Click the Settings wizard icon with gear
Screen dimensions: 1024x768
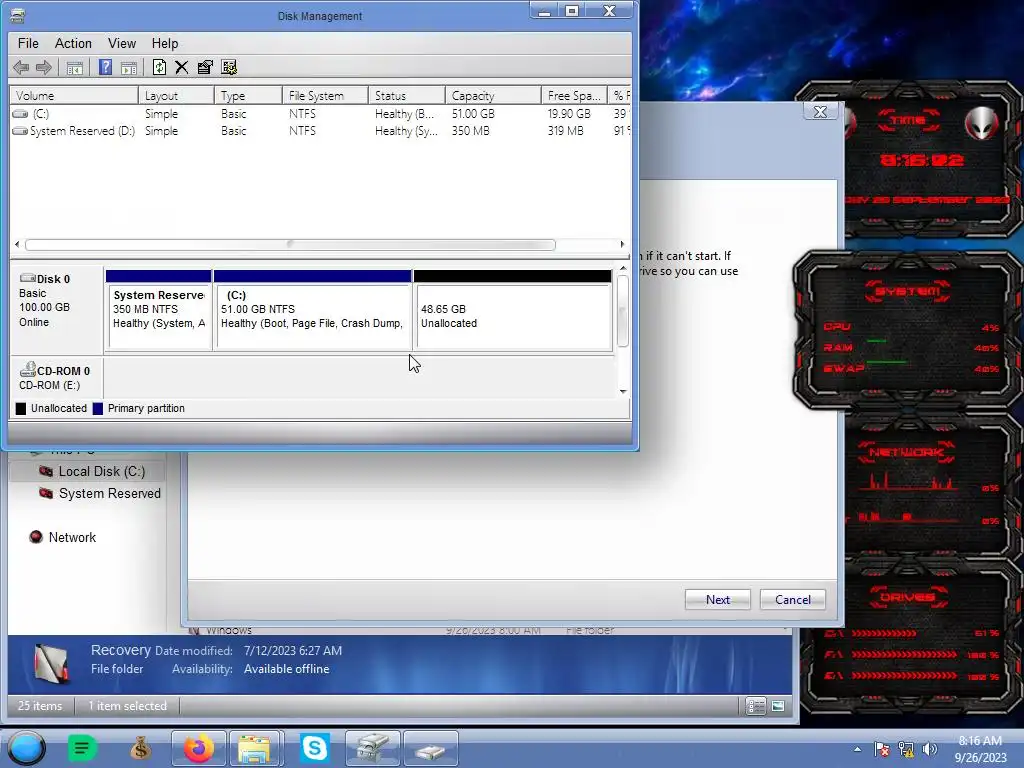tap(229, 67)
